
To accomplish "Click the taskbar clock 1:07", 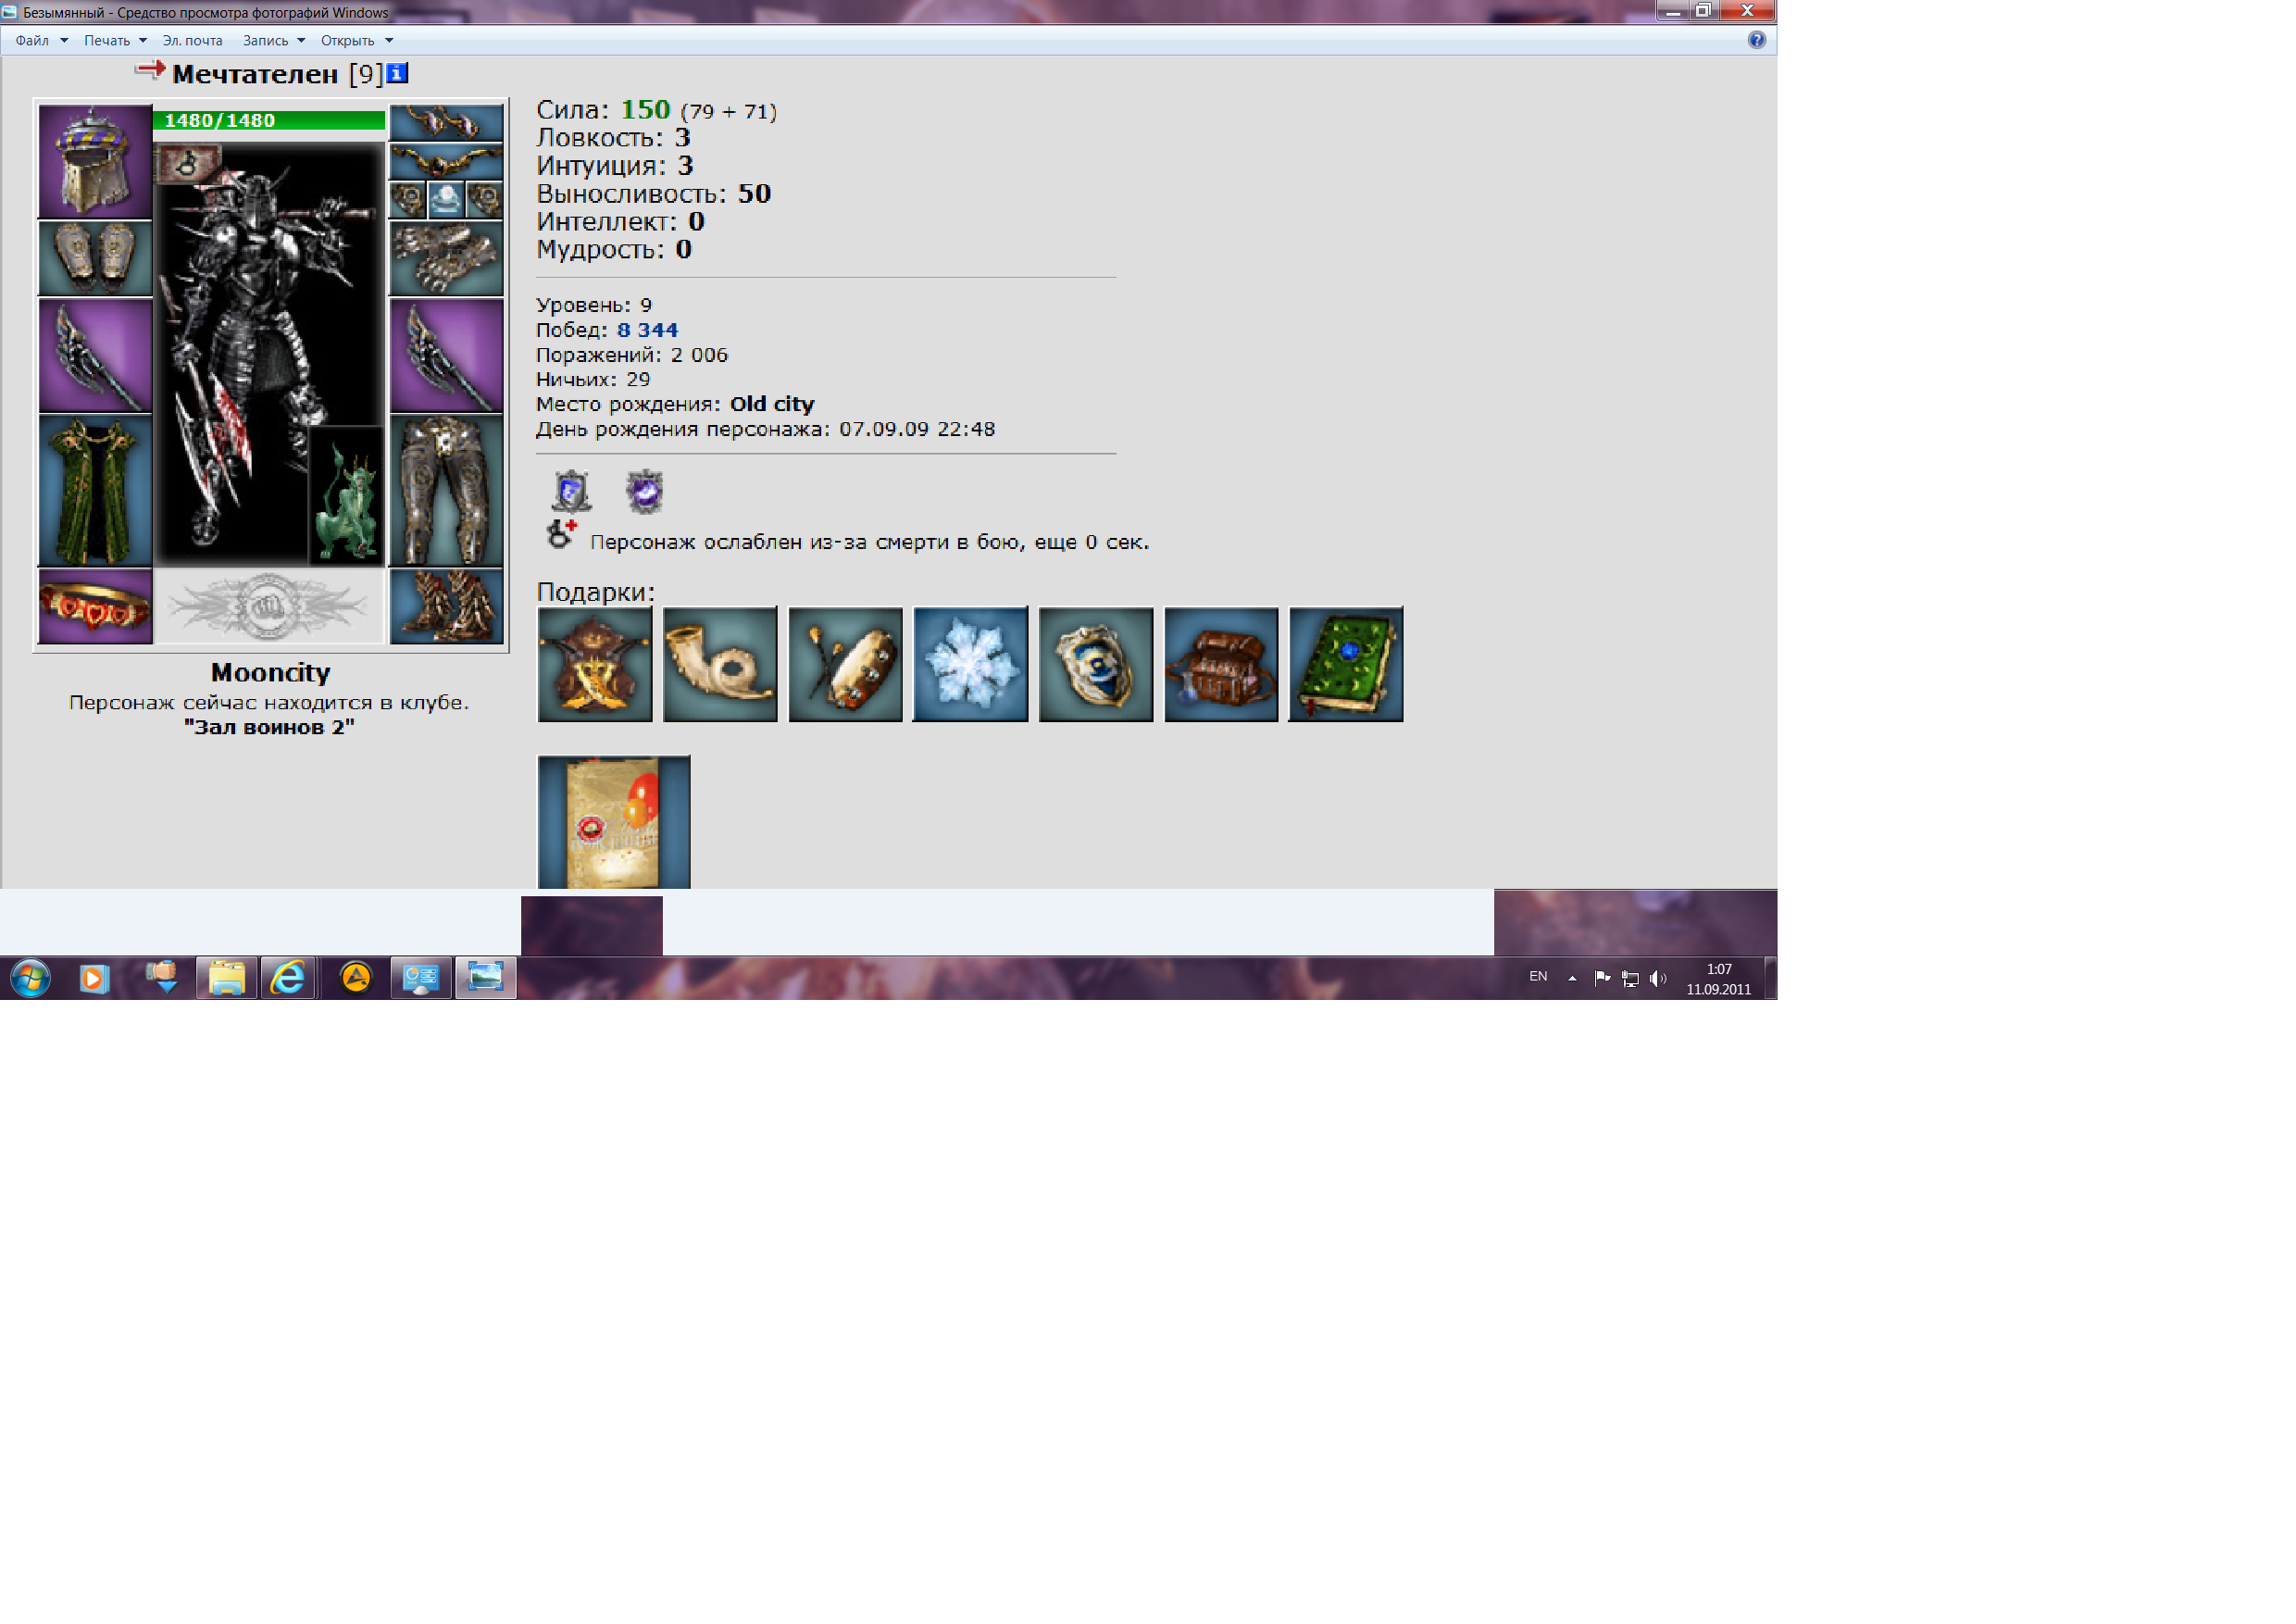I will pyautogui.click(x=1718, y=969).
